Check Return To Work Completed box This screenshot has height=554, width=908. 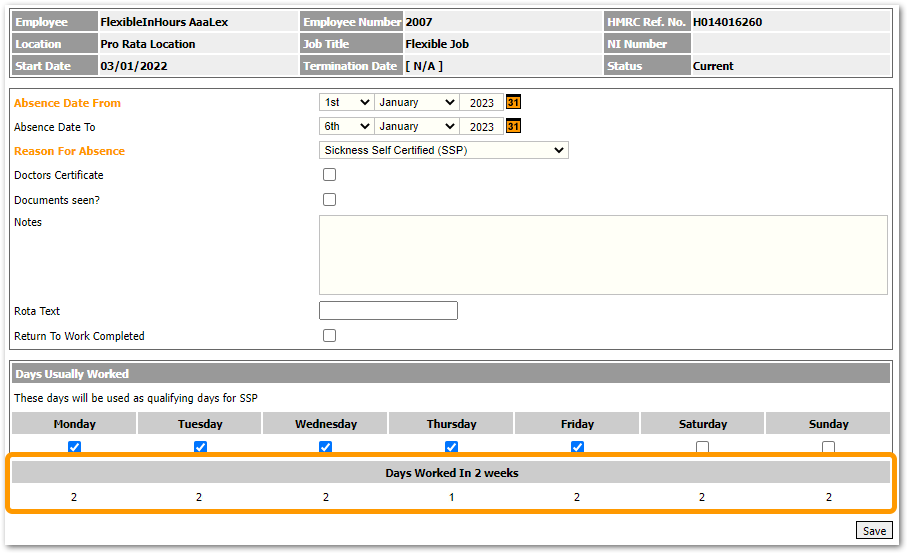tap(329, 336)
